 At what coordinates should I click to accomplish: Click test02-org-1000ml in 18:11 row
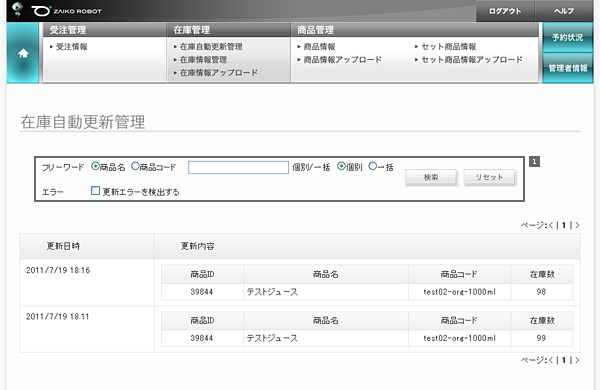(x=460, y=338)
